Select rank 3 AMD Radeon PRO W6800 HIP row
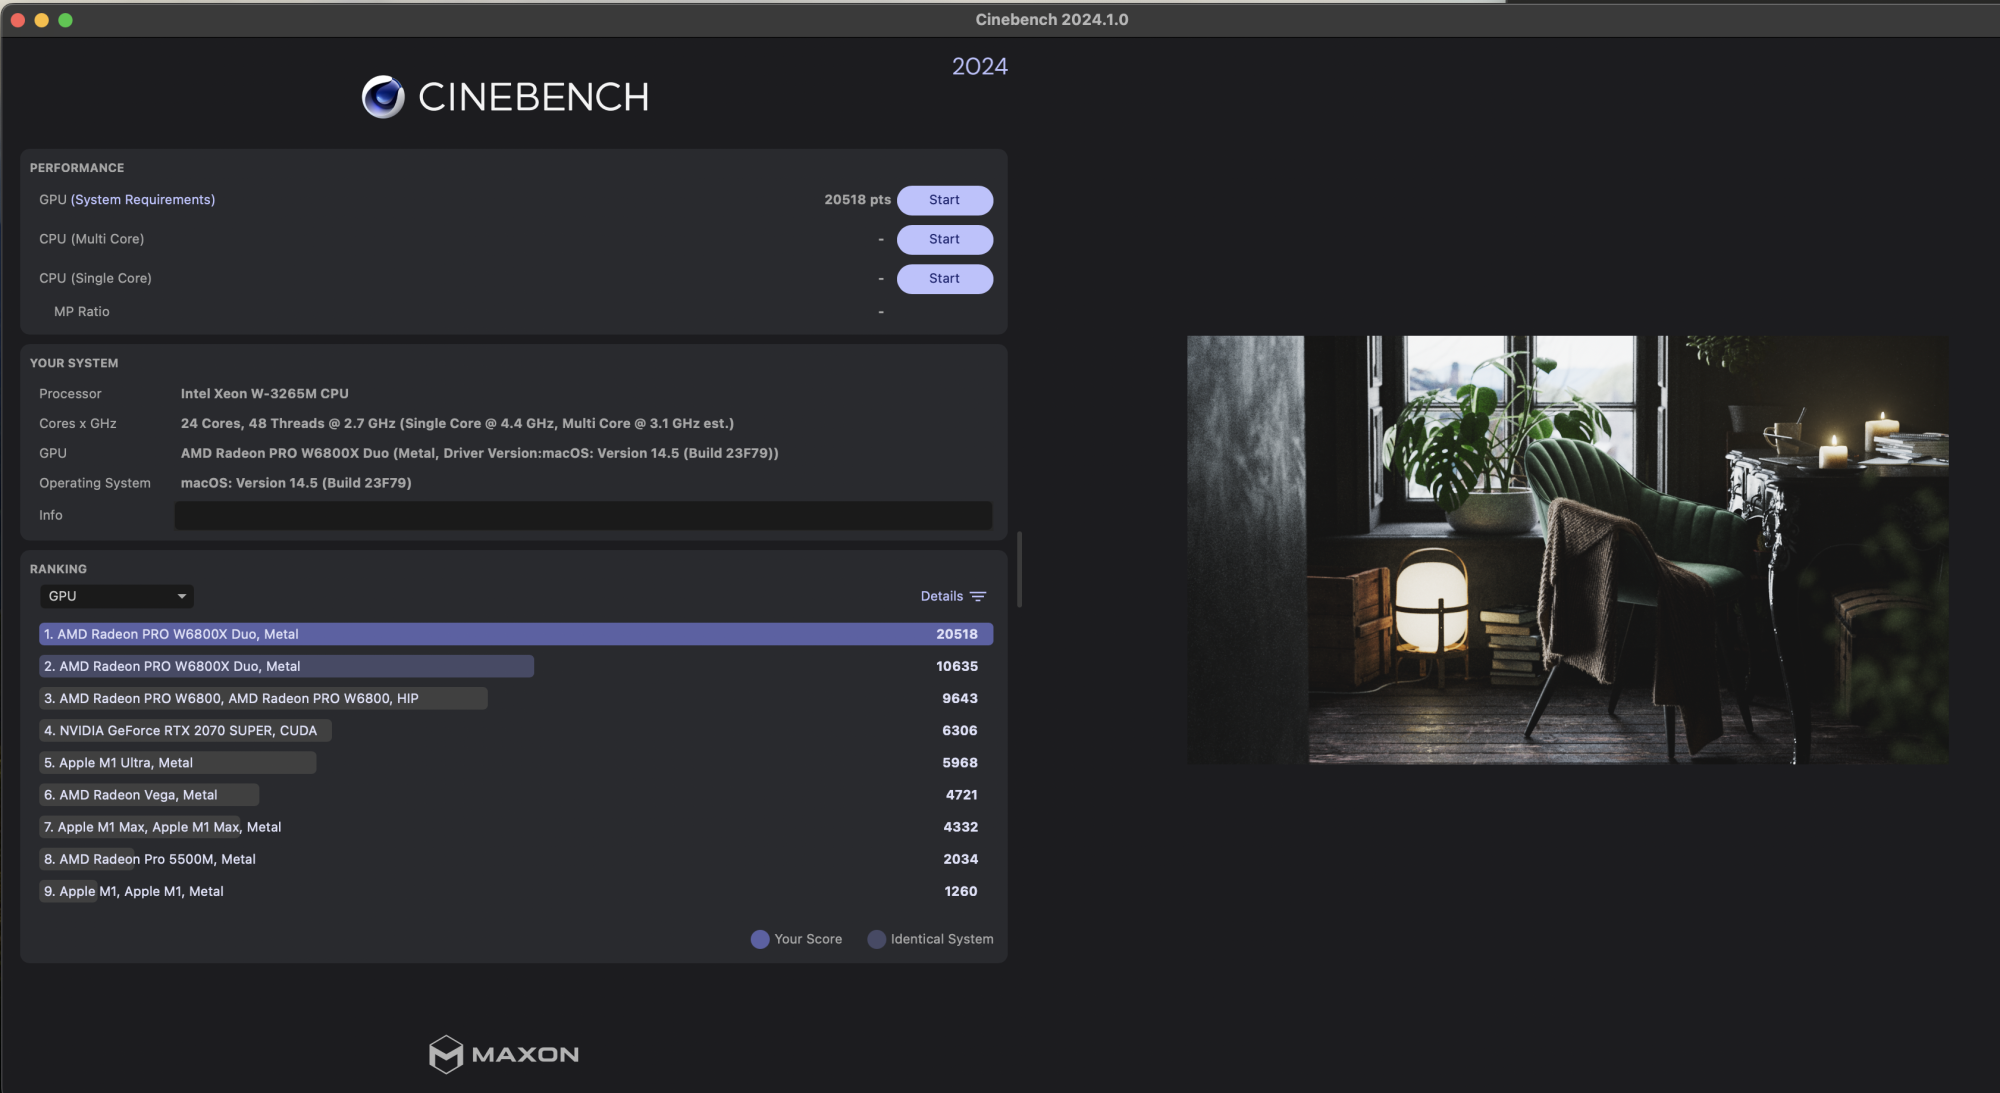This screenshot has height=1093, width=2000. [x=516, y=698]
